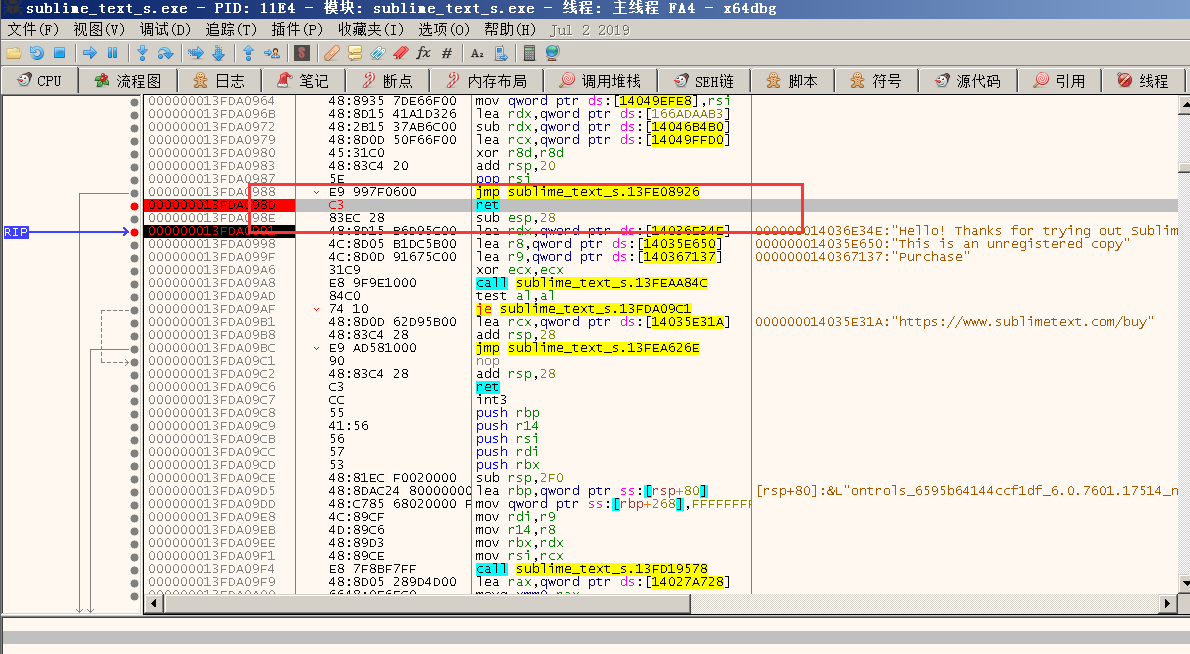Switch to the 内存布局 tab
Screen dimensions: 1190x654
488,80
